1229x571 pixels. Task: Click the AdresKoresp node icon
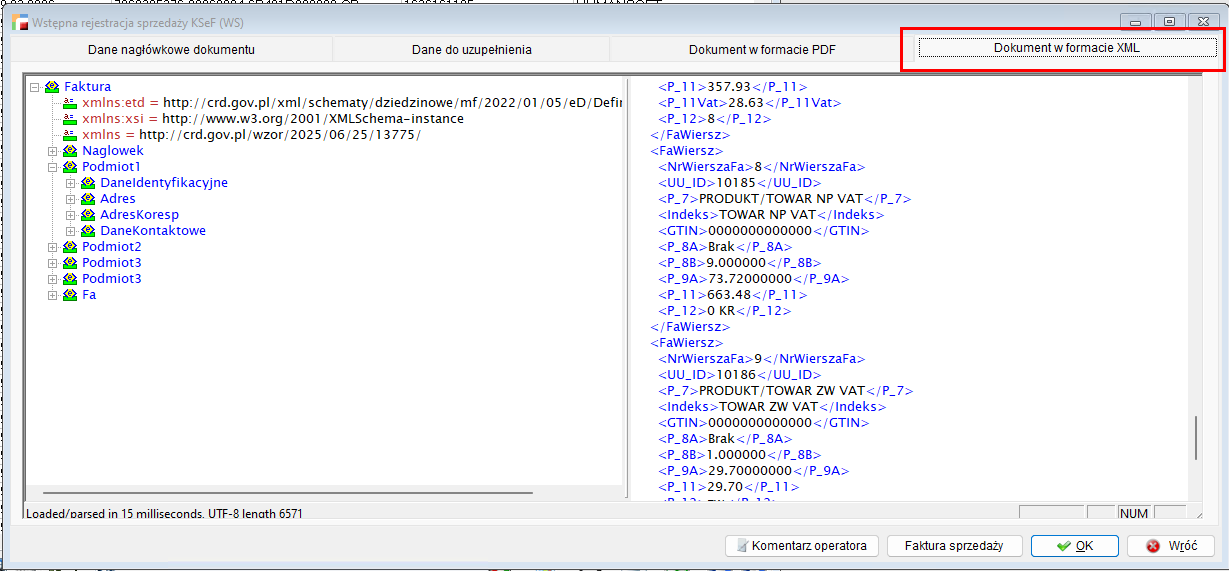[88, 215]
